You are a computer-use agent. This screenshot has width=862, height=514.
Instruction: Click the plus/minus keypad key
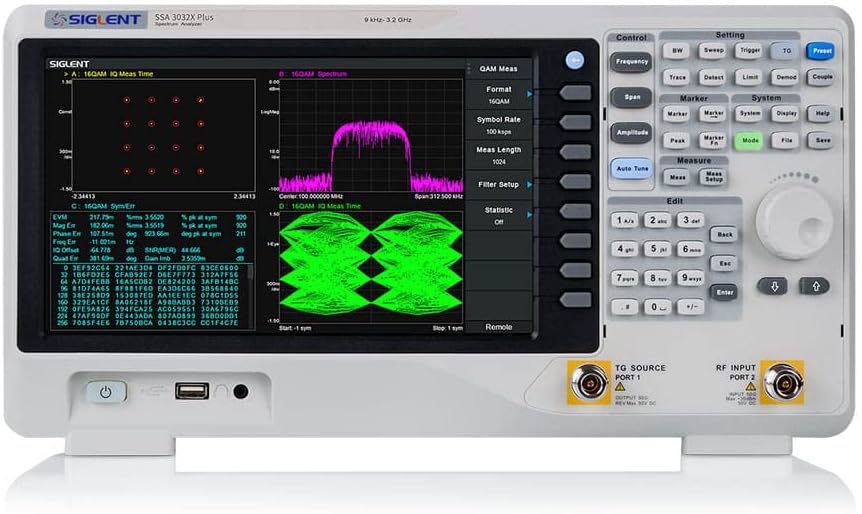690,307
